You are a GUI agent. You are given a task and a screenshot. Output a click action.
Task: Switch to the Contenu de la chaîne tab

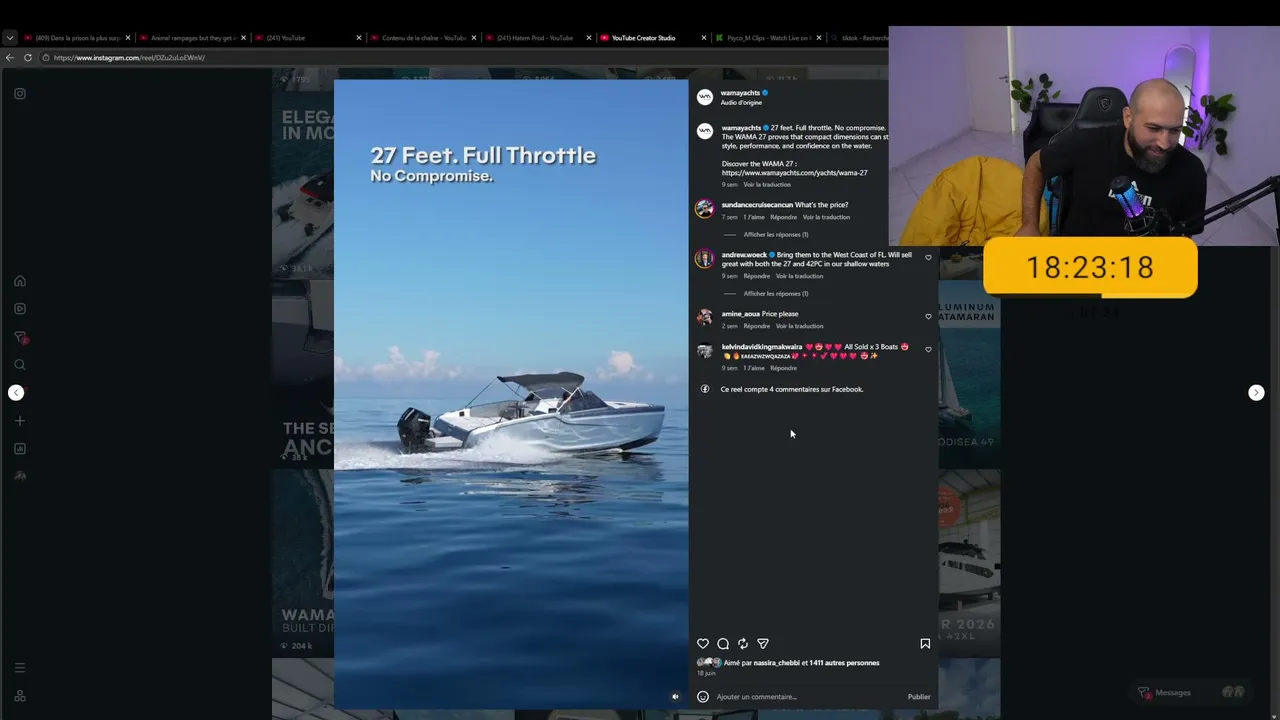424,38
